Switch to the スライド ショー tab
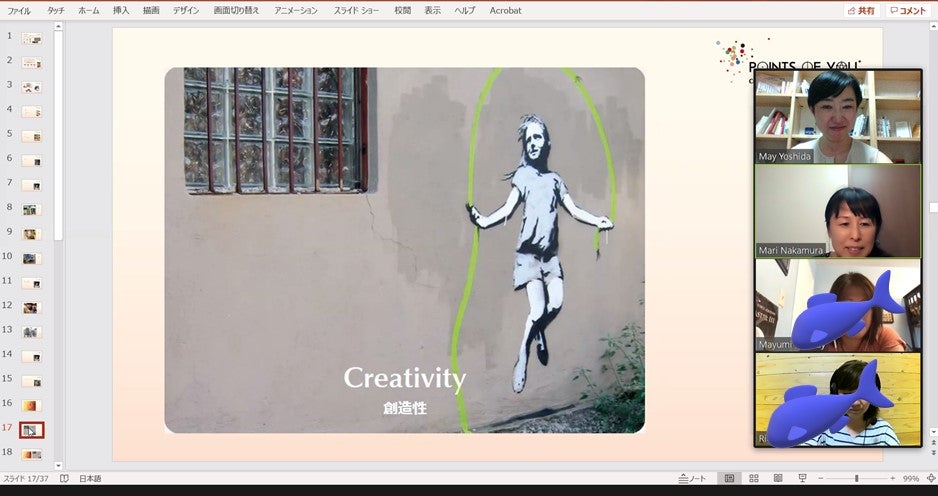938x496 pixels. coord(356,11)
